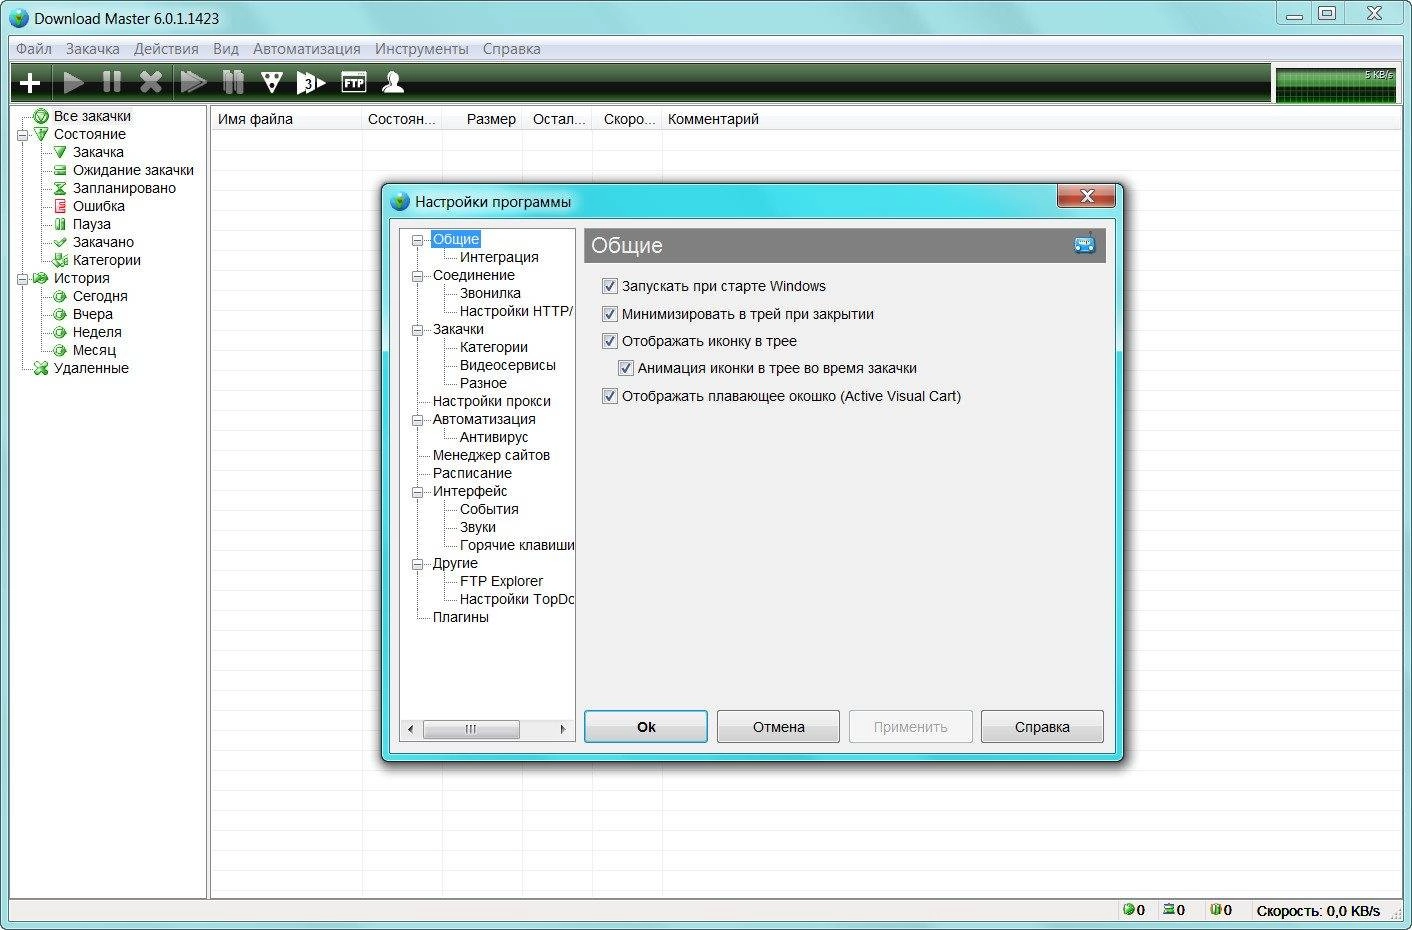Screen dimensions: 1412x930
Task: Pause download with the pause toolbar icon
Action: tap(112, 83)
